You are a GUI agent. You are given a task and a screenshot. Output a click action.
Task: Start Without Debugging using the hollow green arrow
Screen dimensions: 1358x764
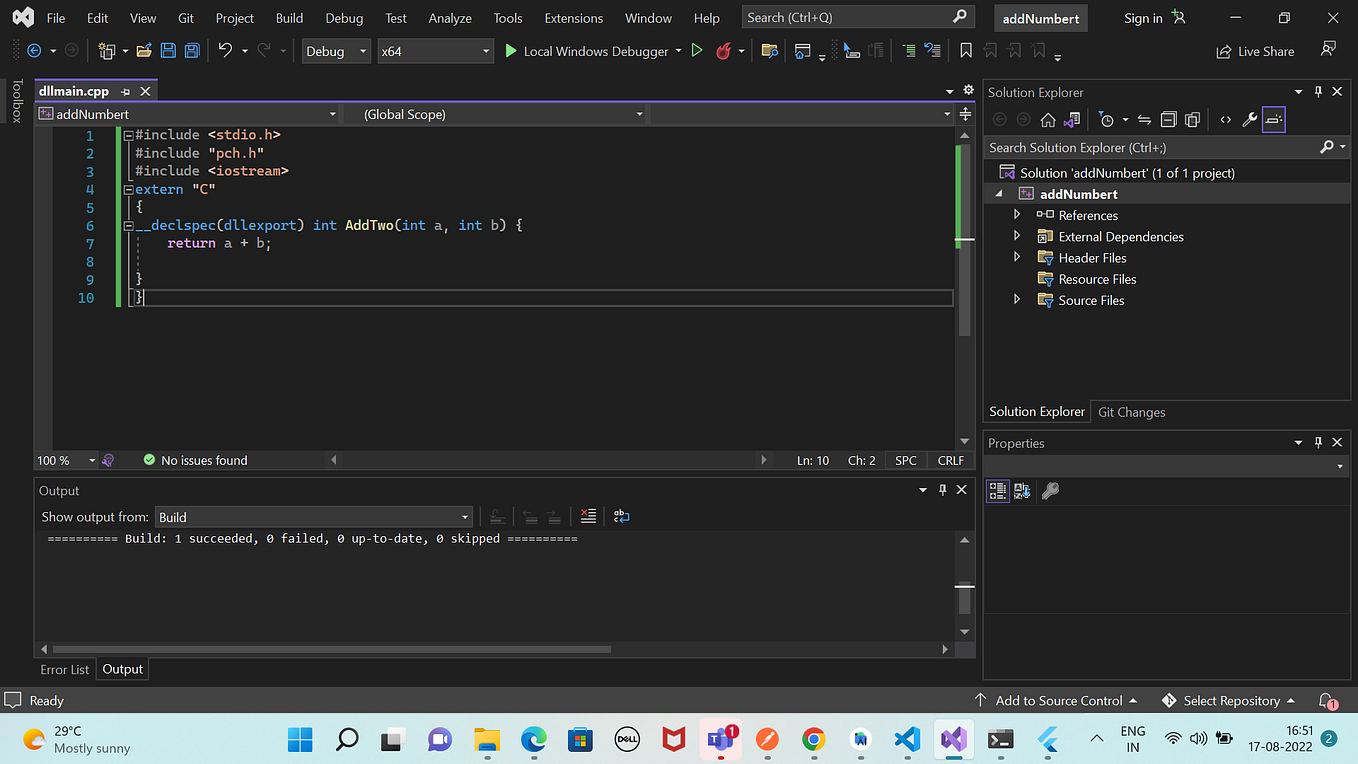(697, 51)
